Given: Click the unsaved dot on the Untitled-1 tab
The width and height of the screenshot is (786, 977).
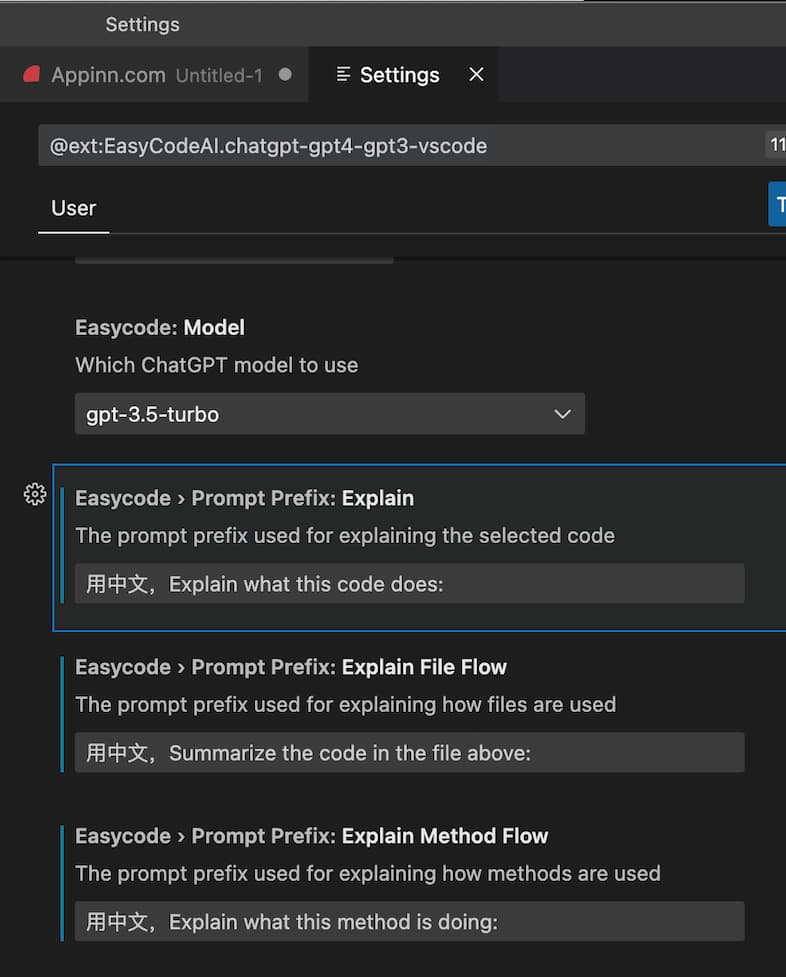Looking at the screenshot, I should coord(285,75).
